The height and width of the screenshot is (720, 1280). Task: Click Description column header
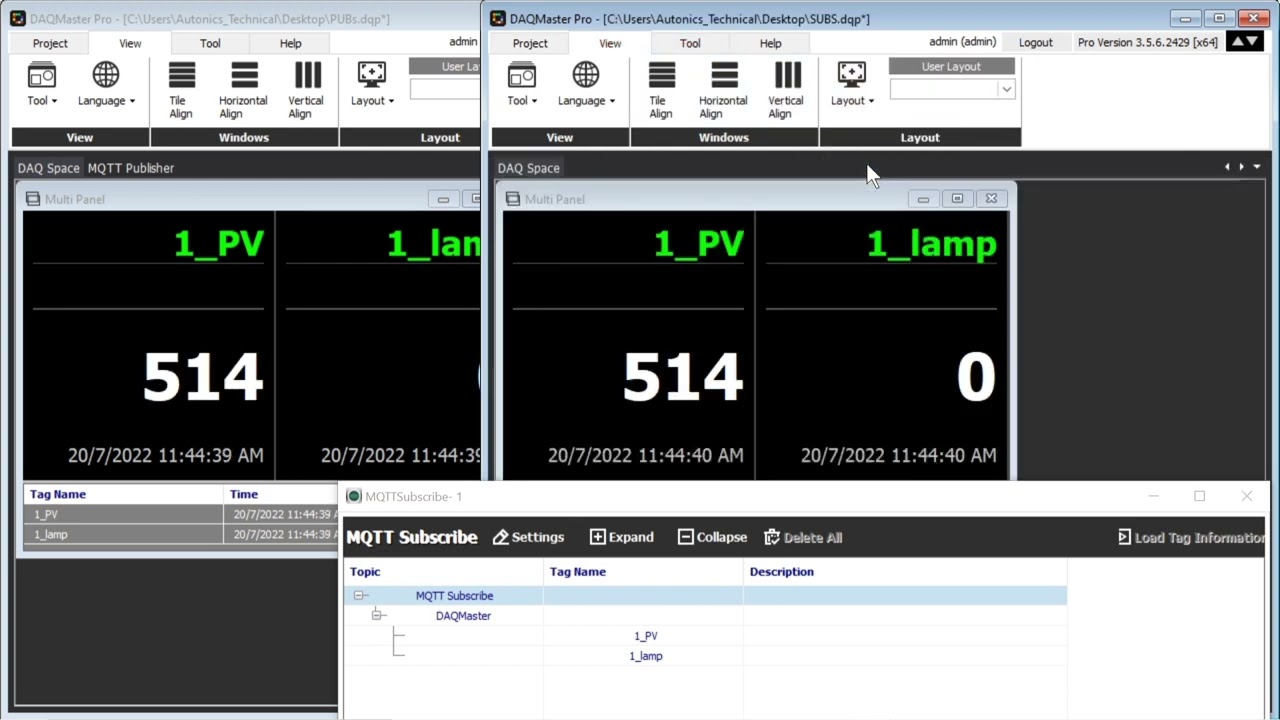(x=905, y=572)
